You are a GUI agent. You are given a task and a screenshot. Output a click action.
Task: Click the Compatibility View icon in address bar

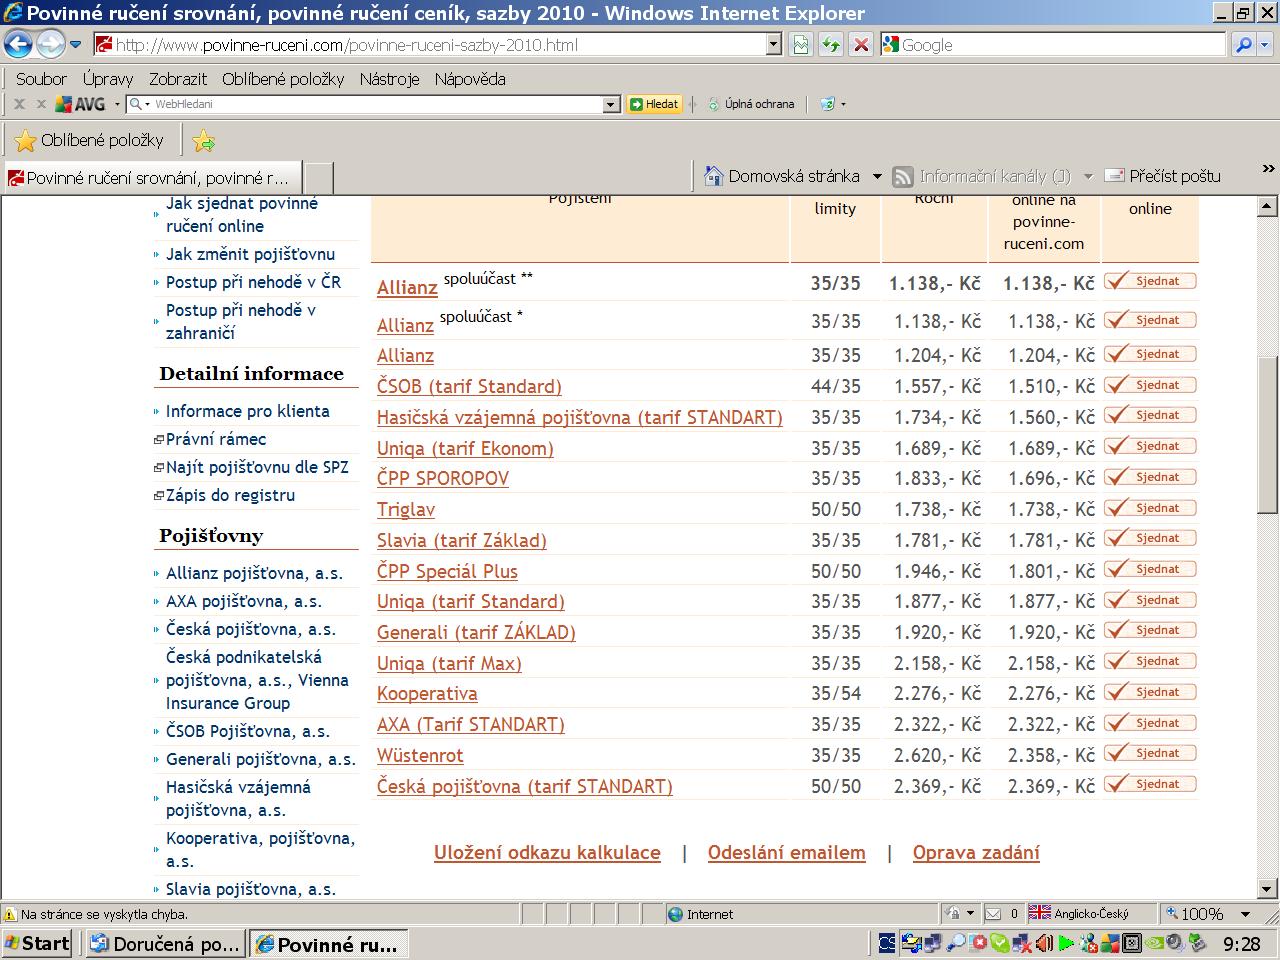[x=801, y=45]
